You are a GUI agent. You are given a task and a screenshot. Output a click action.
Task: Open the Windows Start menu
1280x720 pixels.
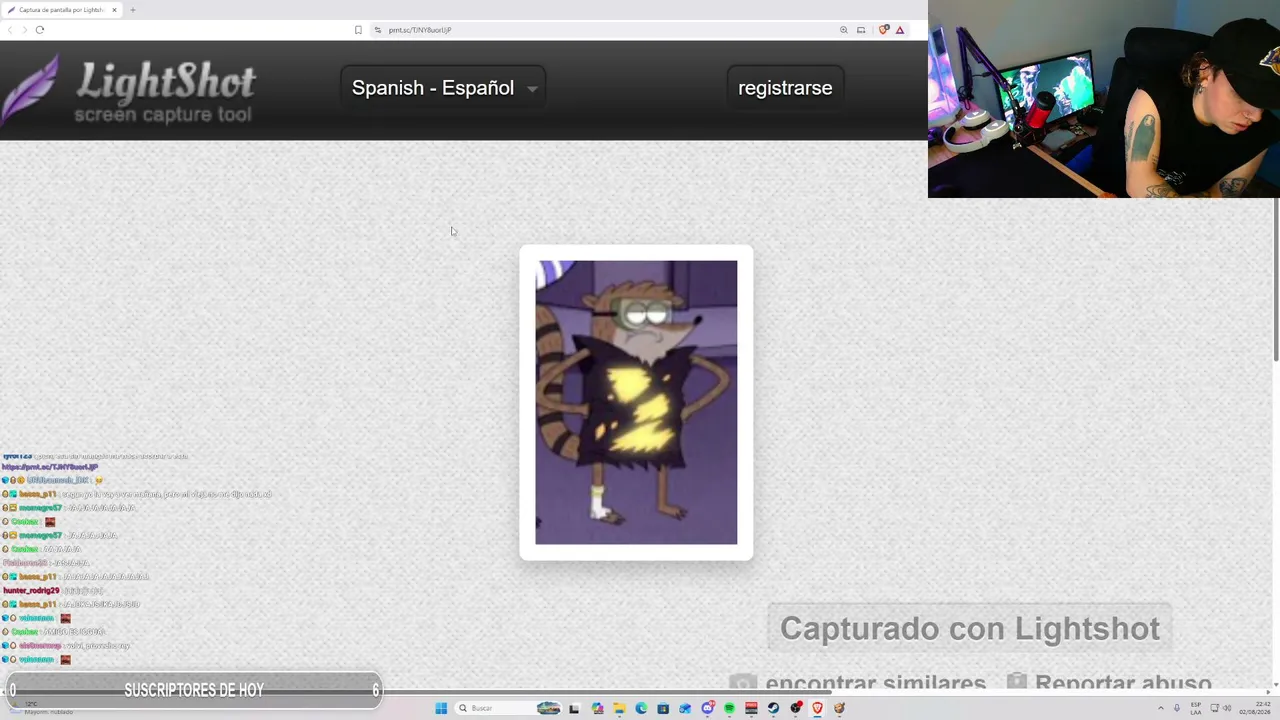[441, 708]
